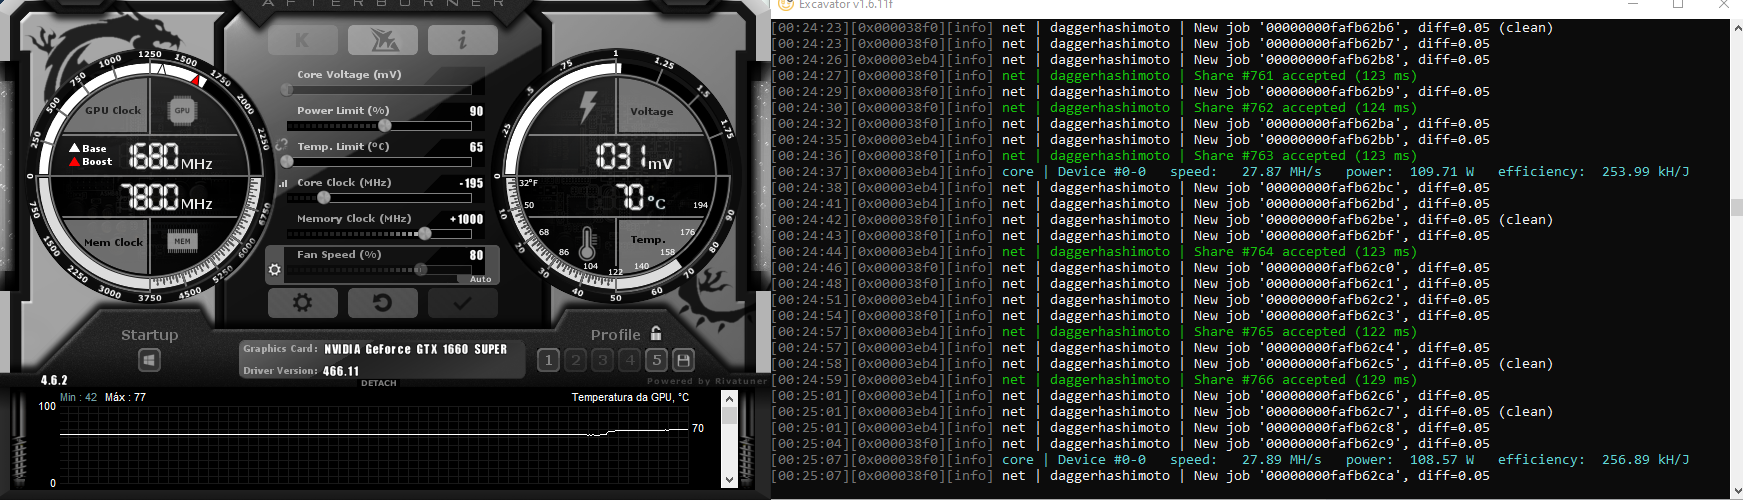
Task: Click the Memory Clock slider handle
Action: pos(425,233)
